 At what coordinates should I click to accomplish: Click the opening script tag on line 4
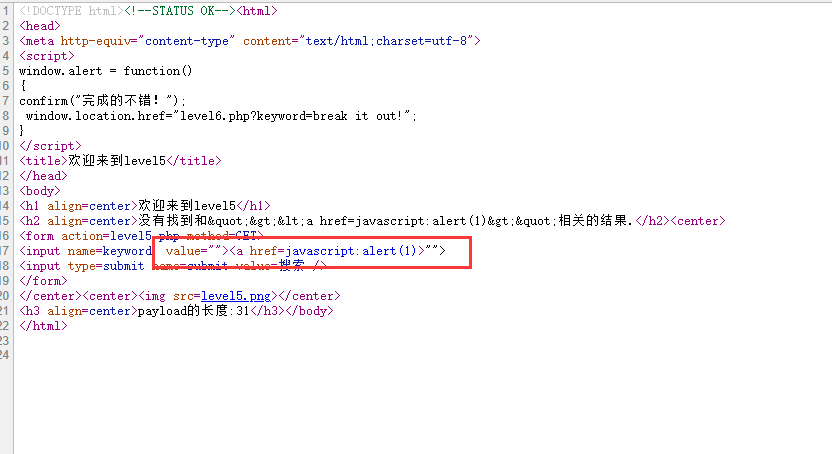pyautogui.click(x=47, y=56)
